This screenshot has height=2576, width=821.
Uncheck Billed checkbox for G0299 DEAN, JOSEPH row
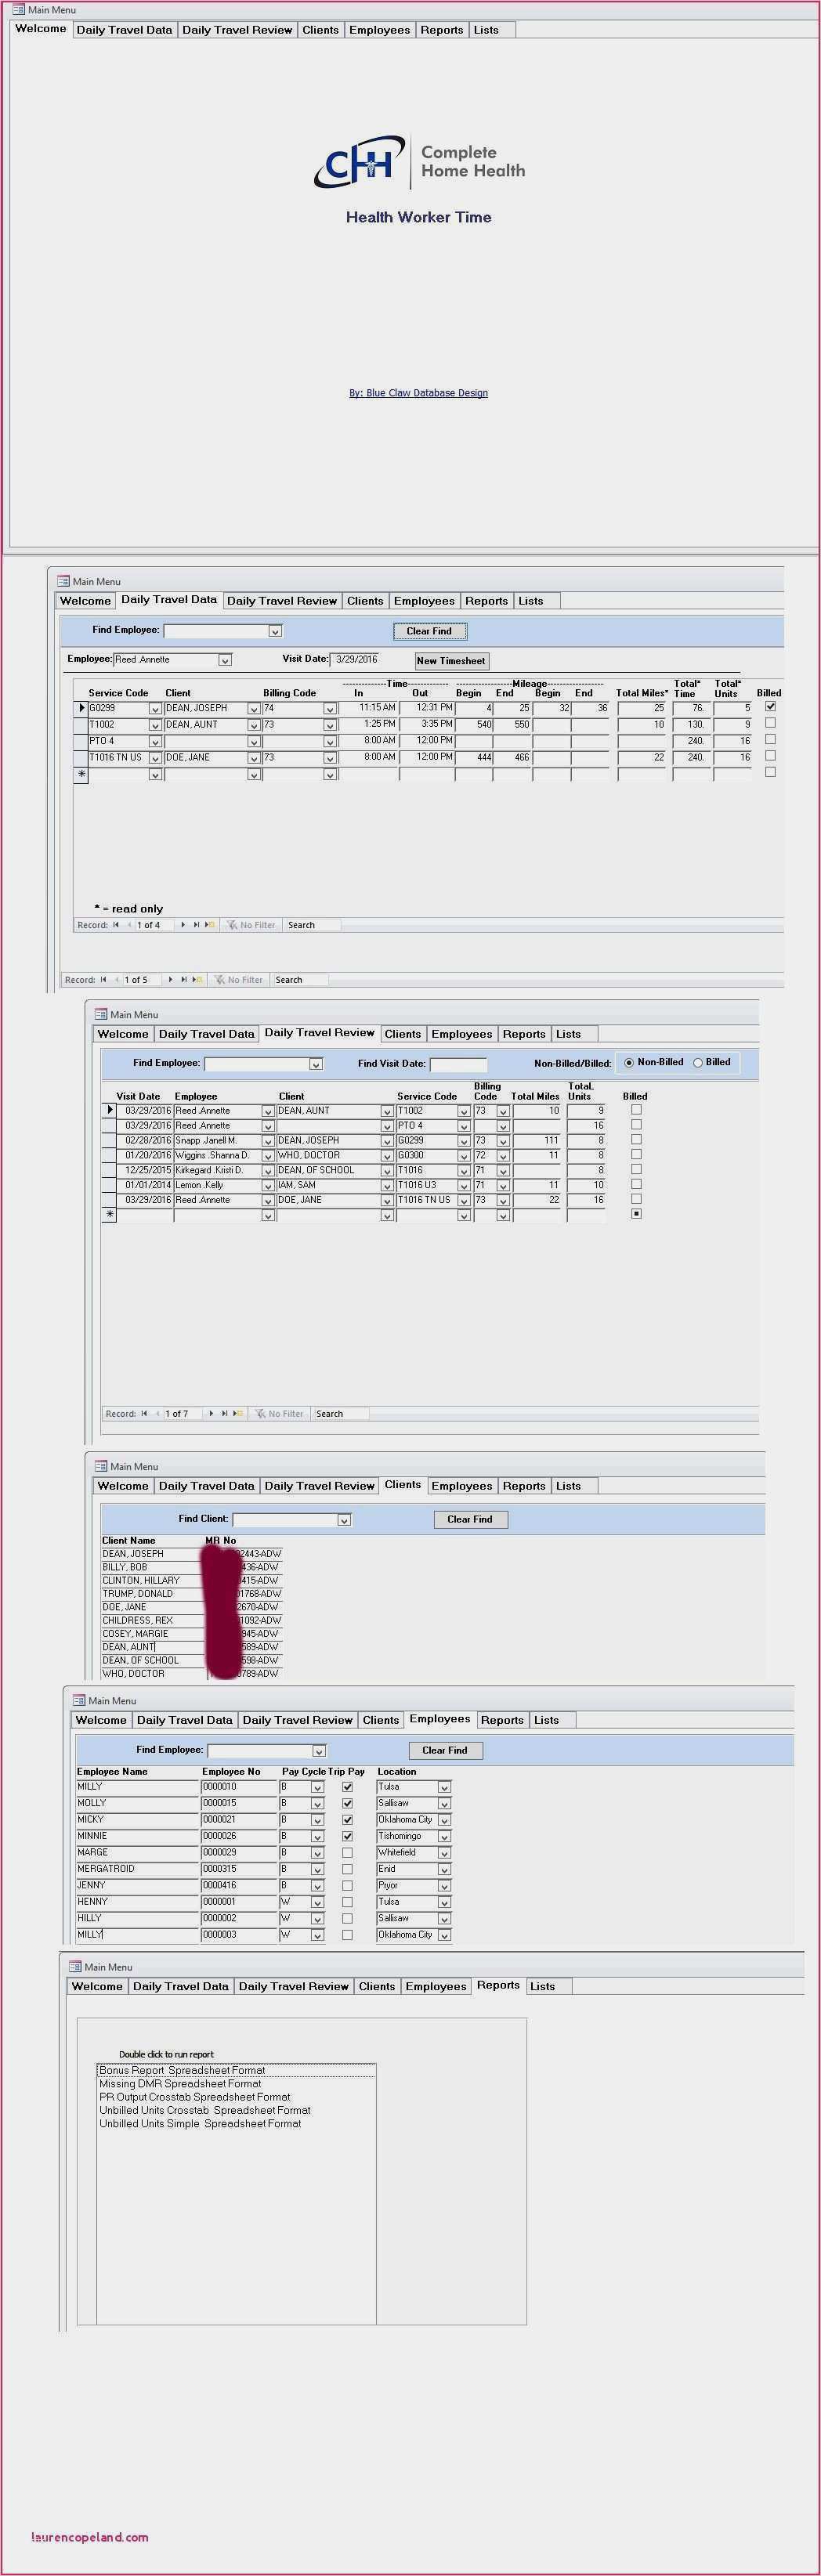coord(770,706)
